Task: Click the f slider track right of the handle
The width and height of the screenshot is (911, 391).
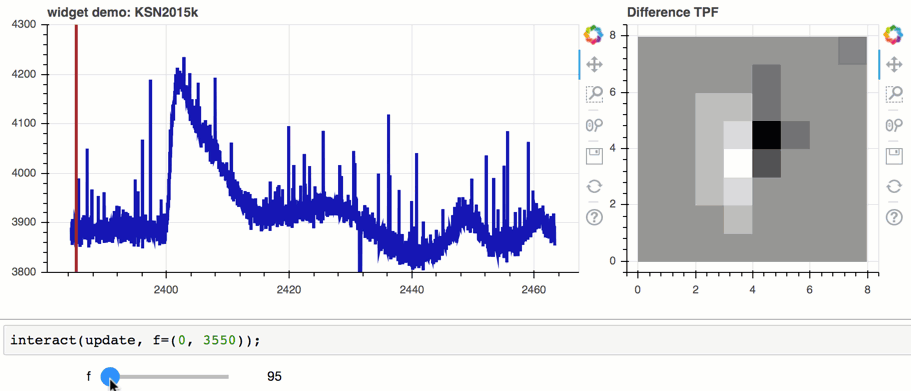Action: [x=174, y=377]
